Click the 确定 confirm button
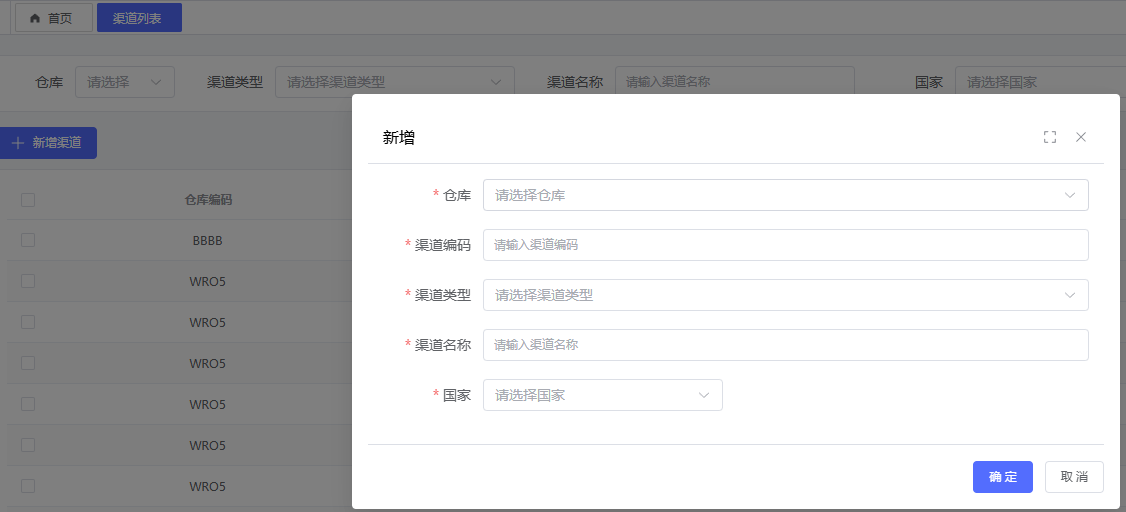 [x=1002, y=477]
